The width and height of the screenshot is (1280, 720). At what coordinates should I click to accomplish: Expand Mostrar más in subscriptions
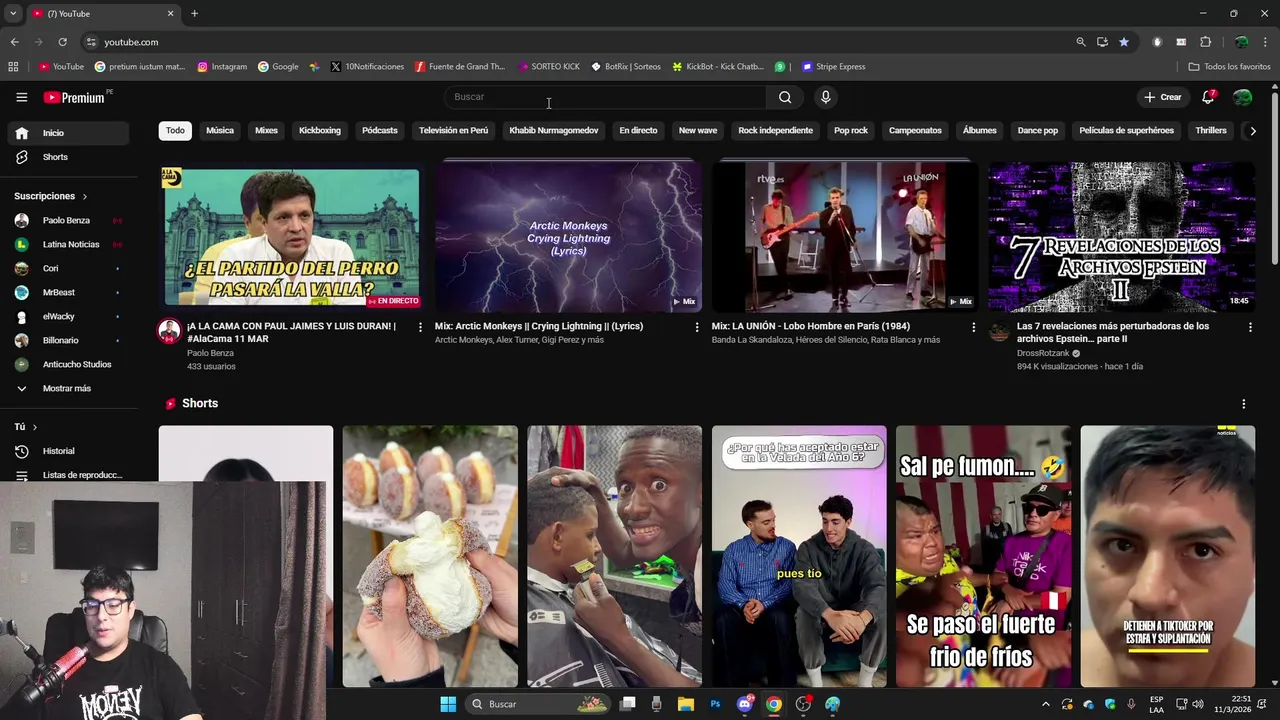point(68,388)
